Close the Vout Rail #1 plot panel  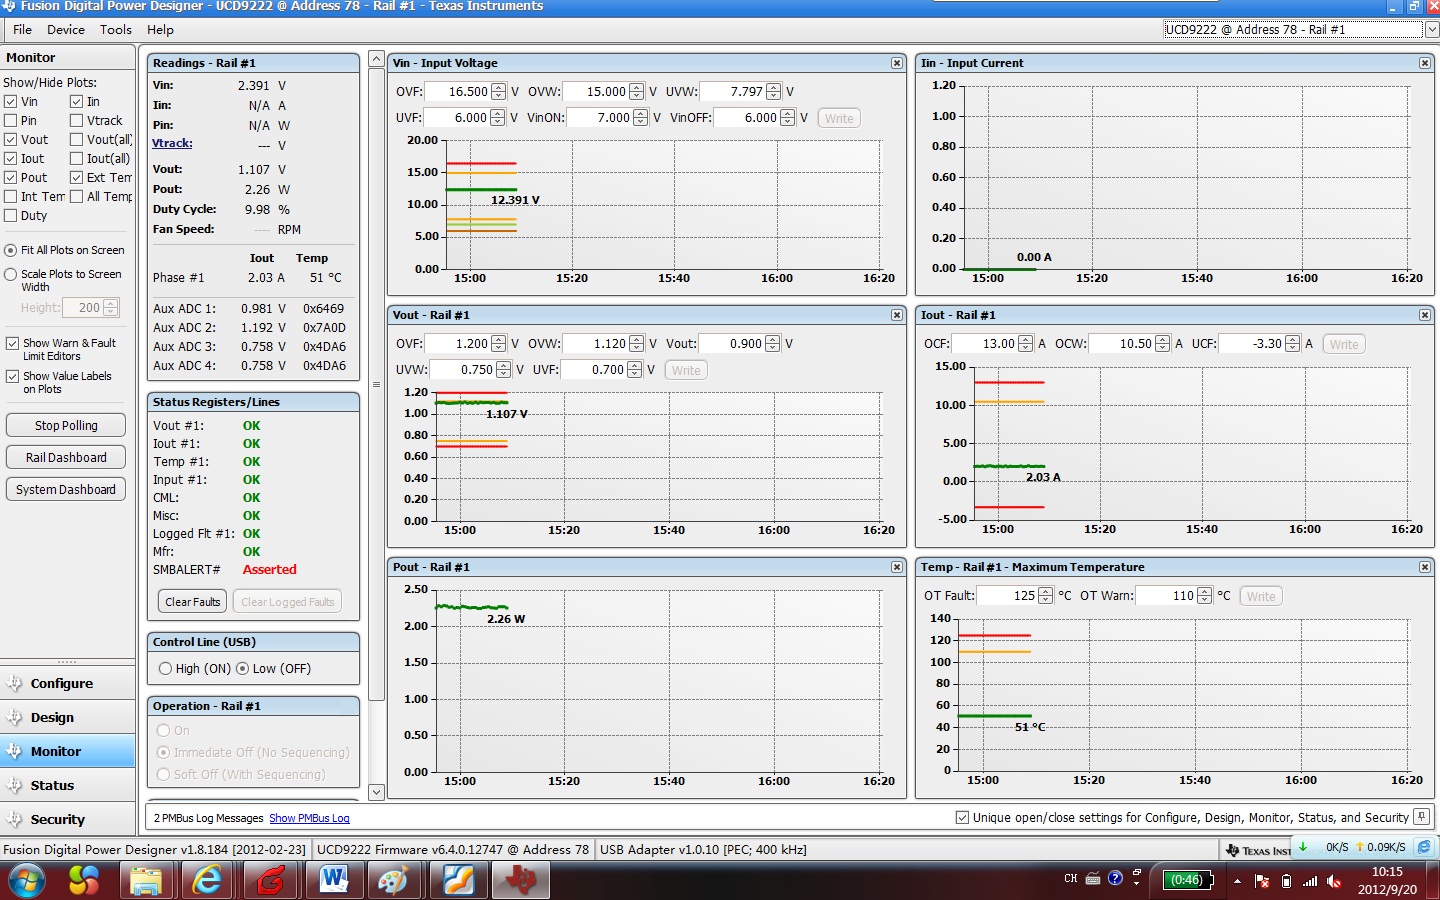[x=897, y=315]
